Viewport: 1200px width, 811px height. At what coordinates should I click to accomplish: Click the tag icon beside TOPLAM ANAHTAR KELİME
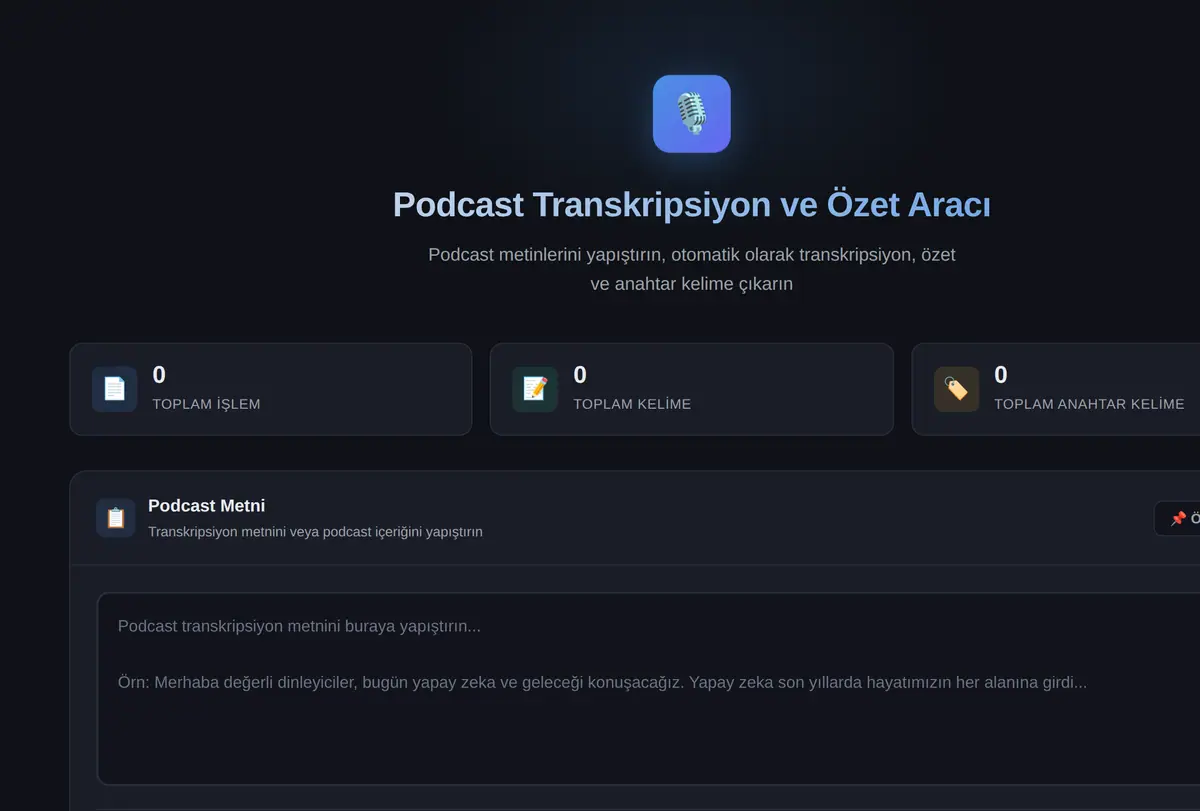[956, 389]
